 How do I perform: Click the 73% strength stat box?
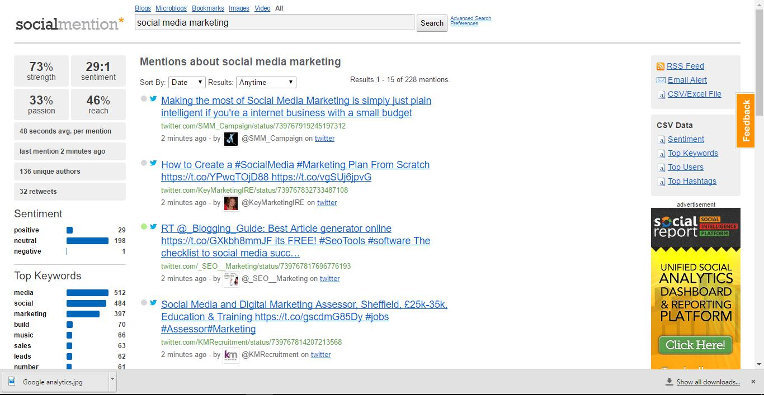coord(41,71)
